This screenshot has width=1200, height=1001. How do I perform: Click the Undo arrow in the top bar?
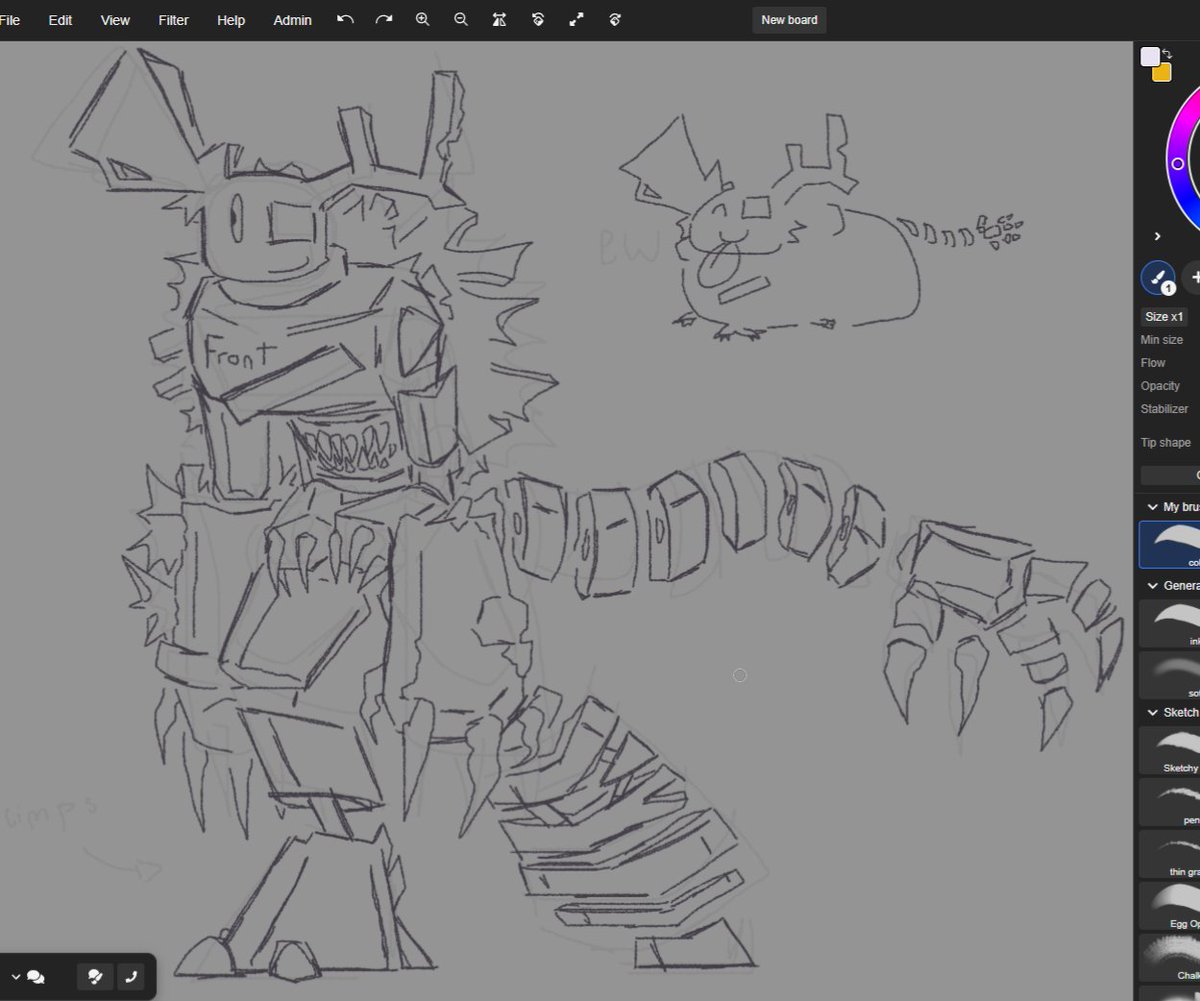[345, 19]
